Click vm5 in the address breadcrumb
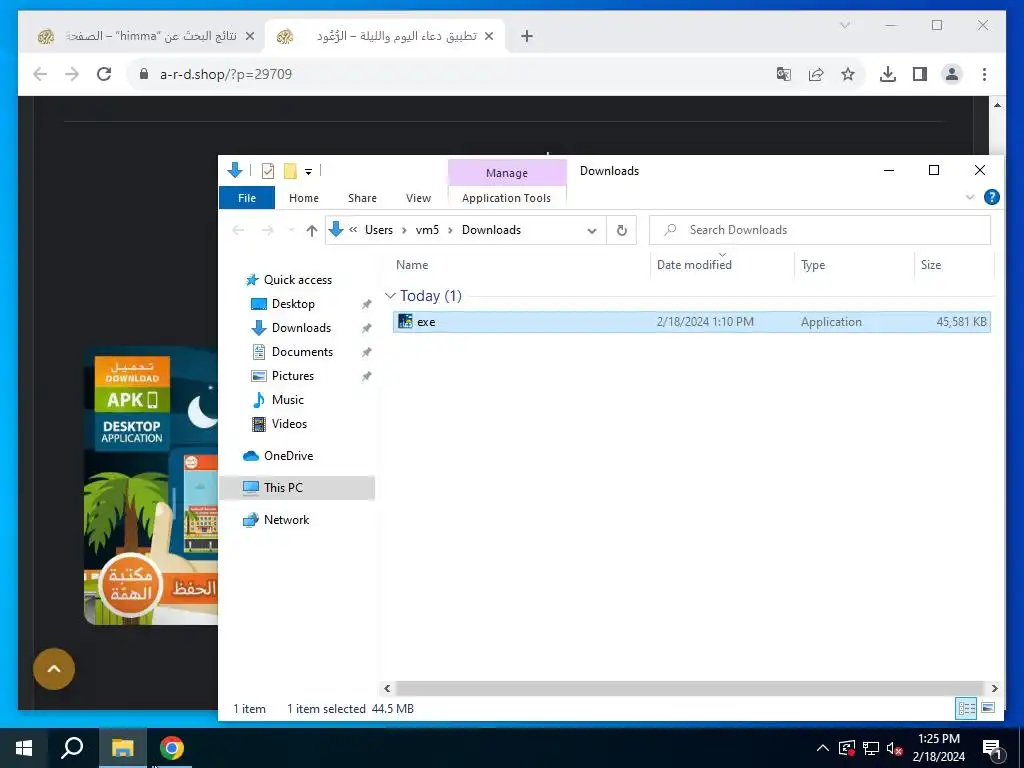 [427, 230]
